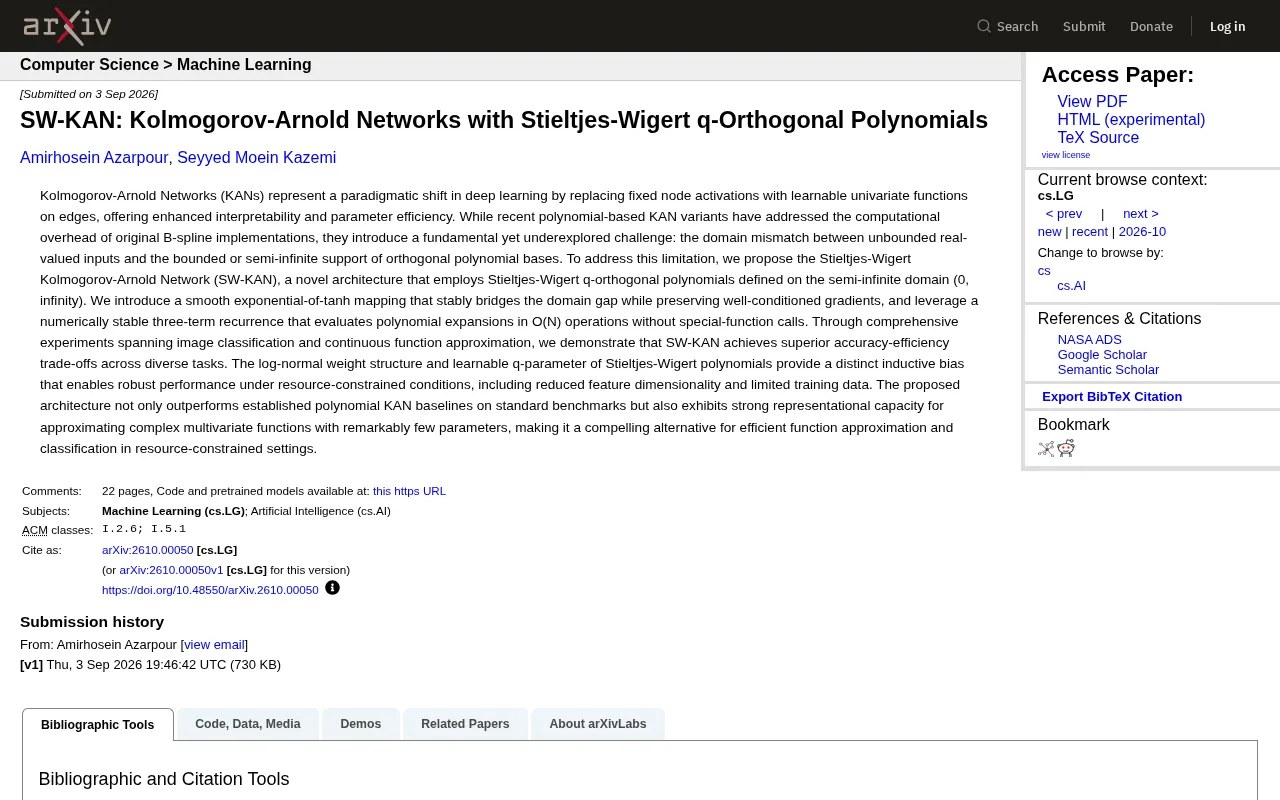Download the TeX Source
Viewport: 1280px width, 800px height.
[x=1098, y=138]
